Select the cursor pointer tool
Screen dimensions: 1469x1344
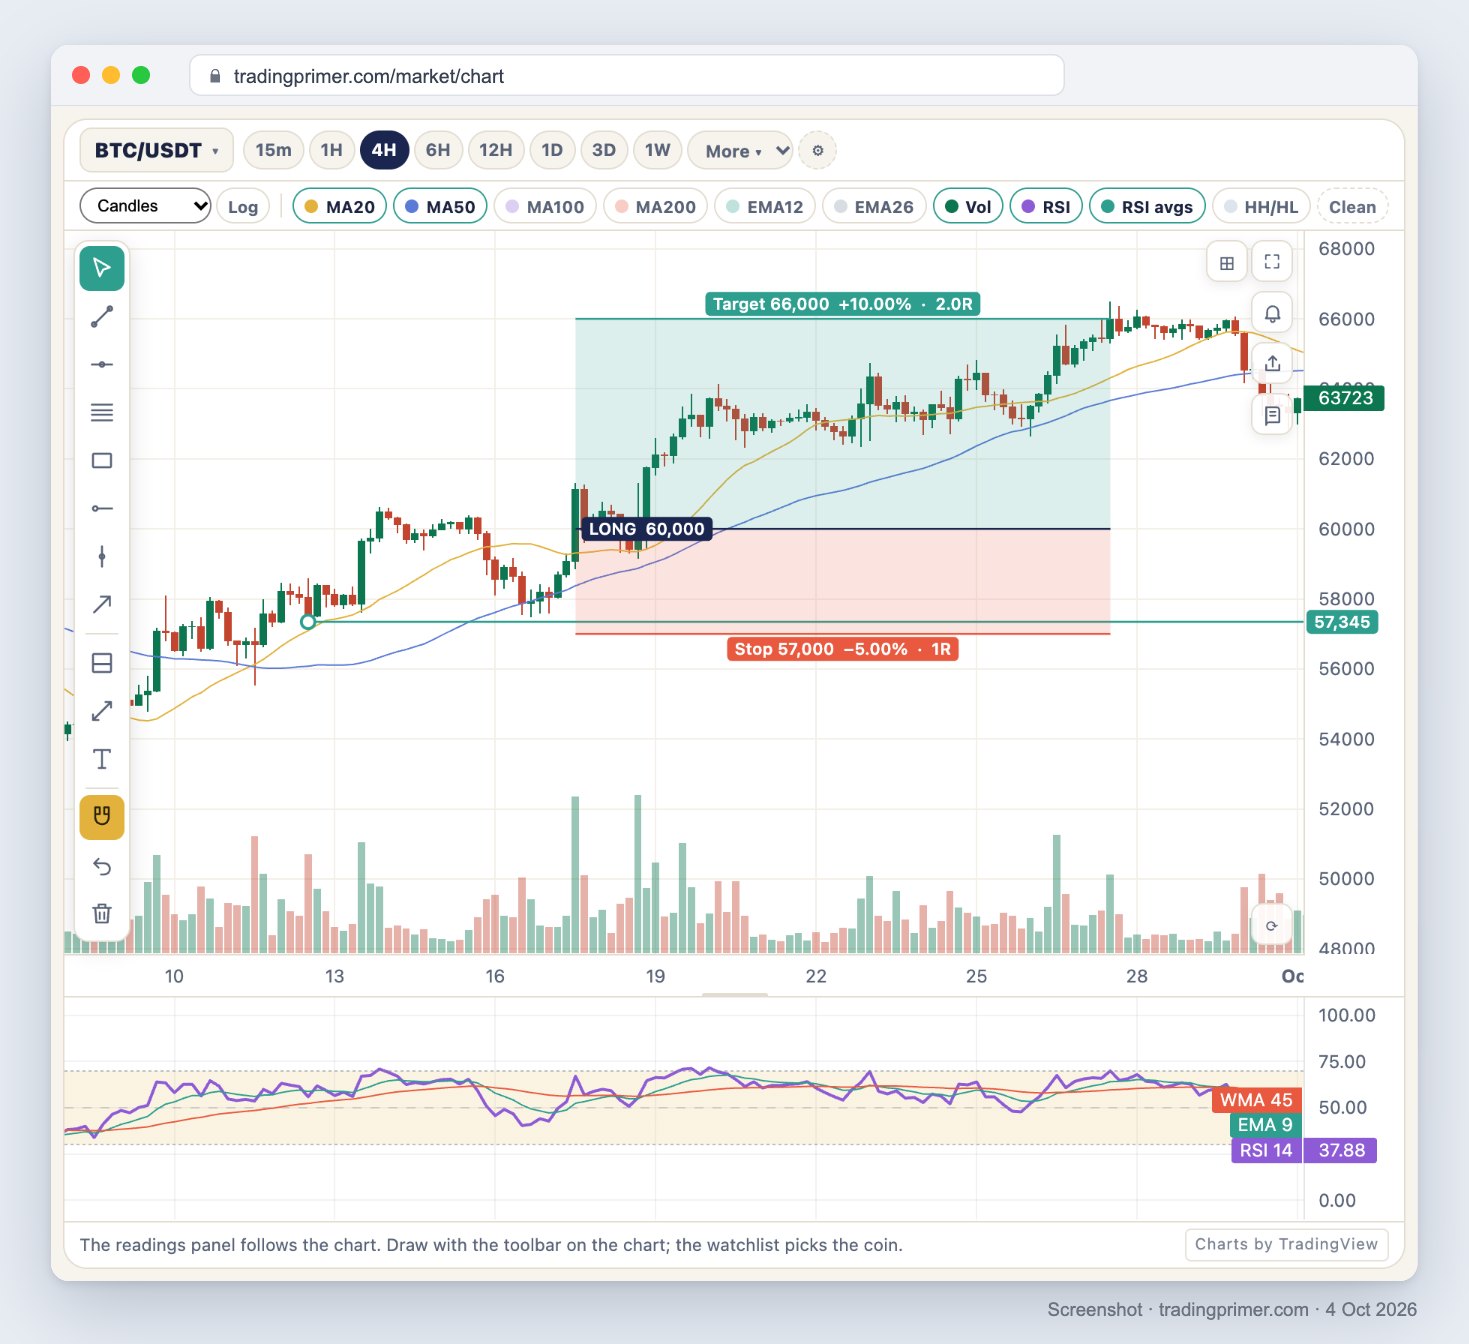click(x=102, y=268)
